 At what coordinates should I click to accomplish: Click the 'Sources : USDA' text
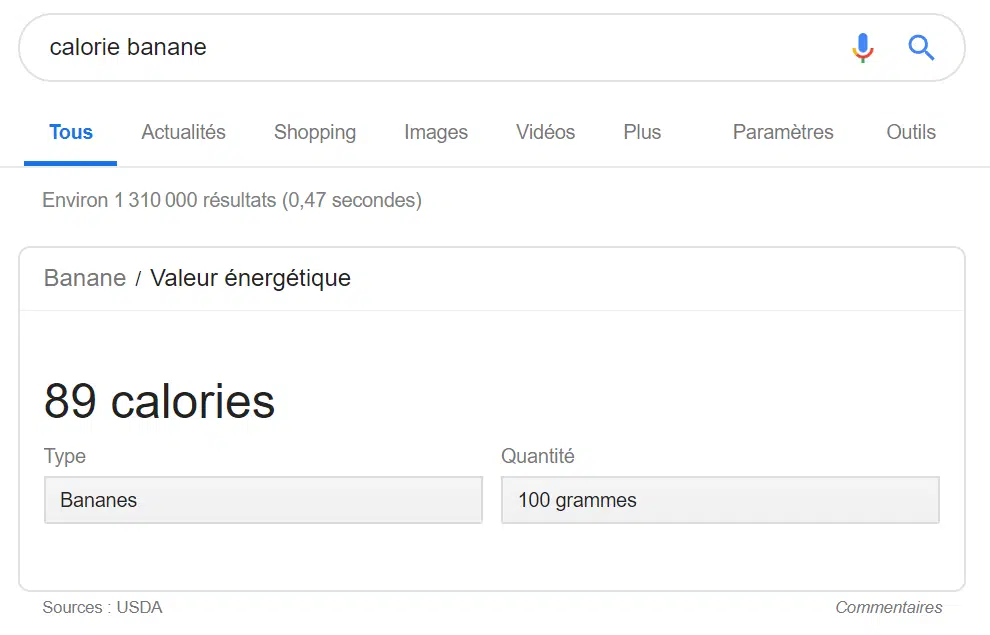tap(102, 607)
